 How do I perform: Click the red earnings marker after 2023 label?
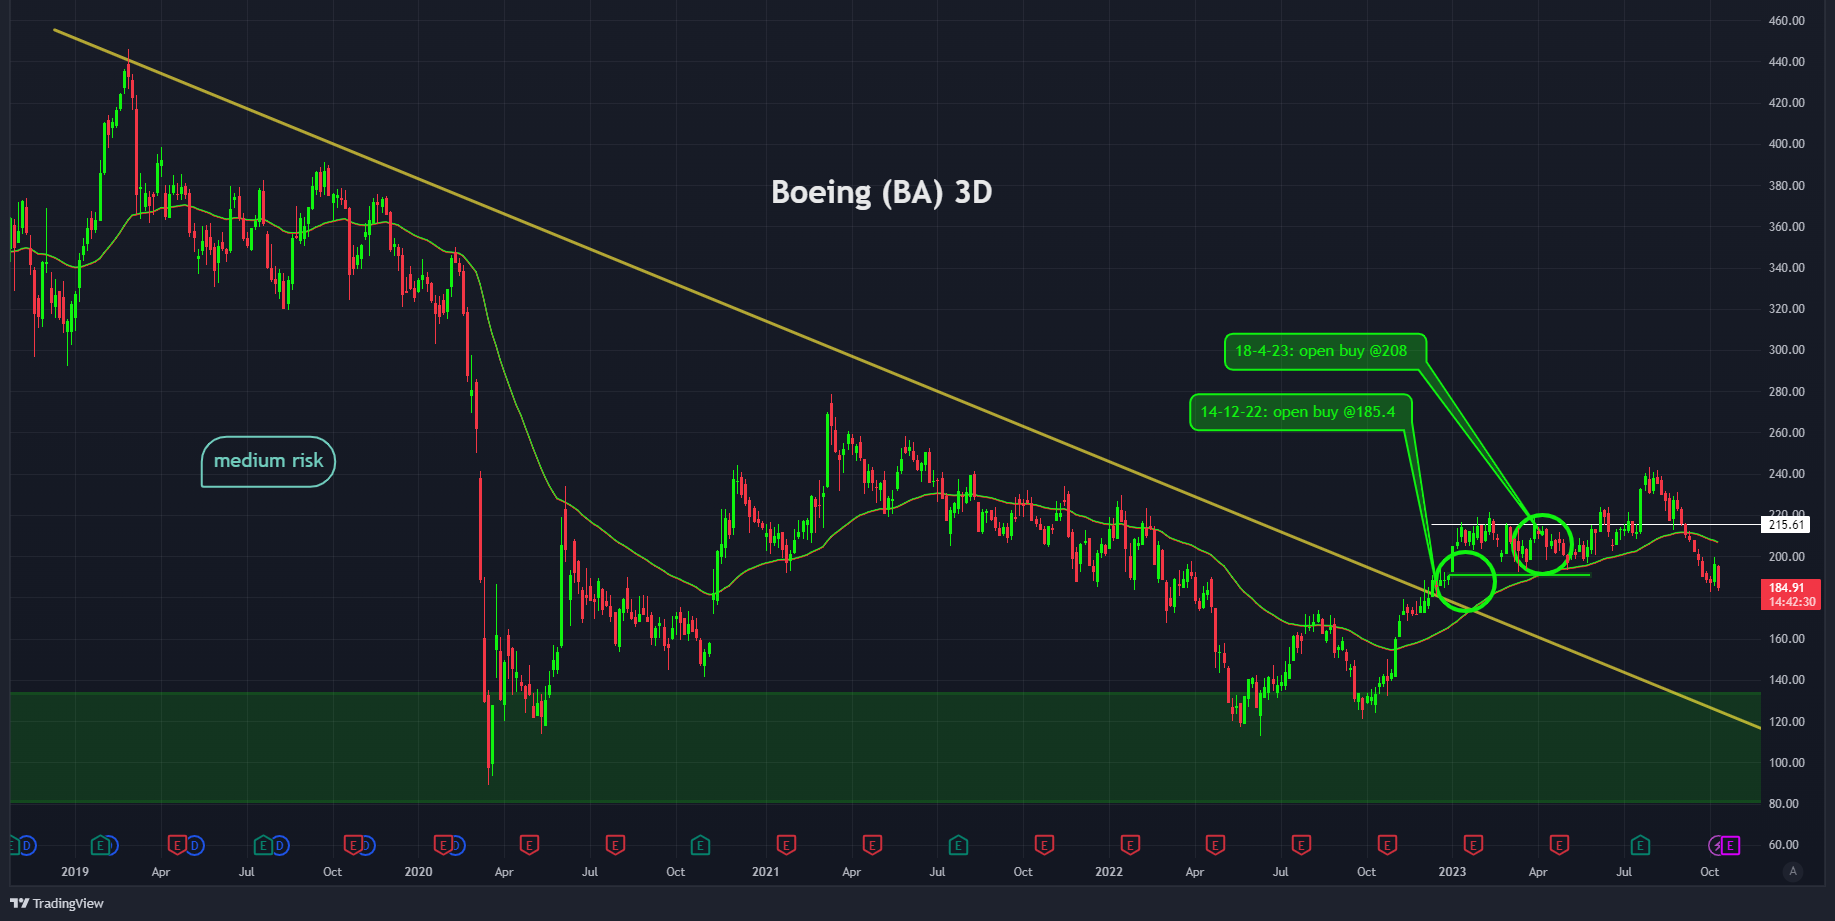1473,845
